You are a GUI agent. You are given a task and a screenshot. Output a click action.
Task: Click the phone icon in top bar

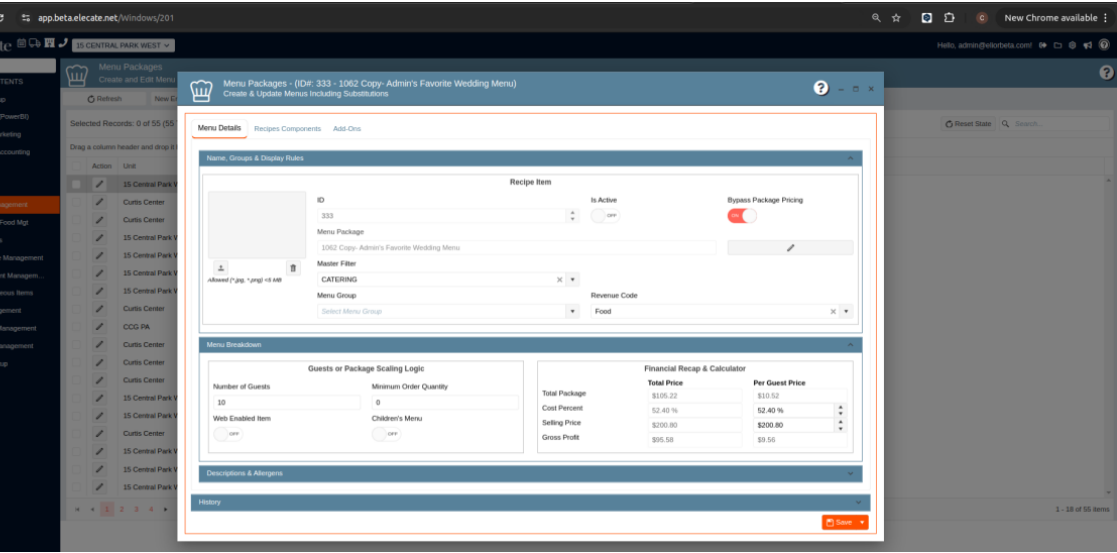pos(63,43)
